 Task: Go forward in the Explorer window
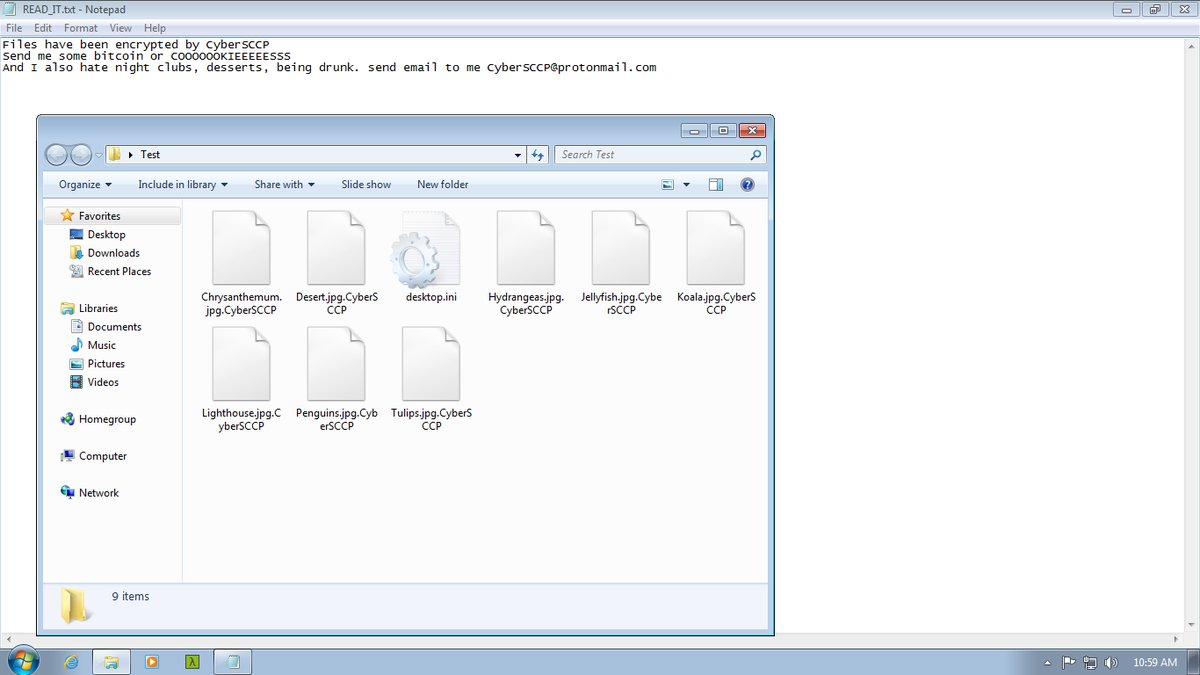coord(80,155)
